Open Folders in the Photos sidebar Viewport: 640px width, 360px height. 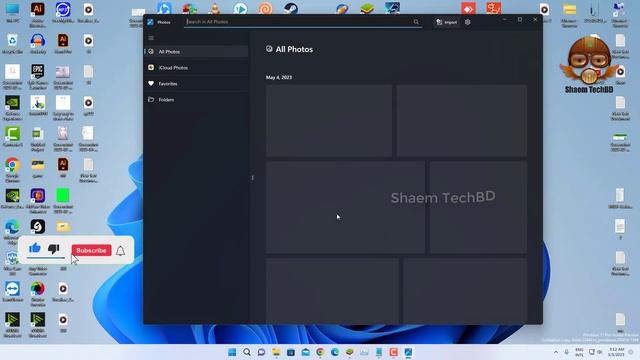tap(196, 100)
